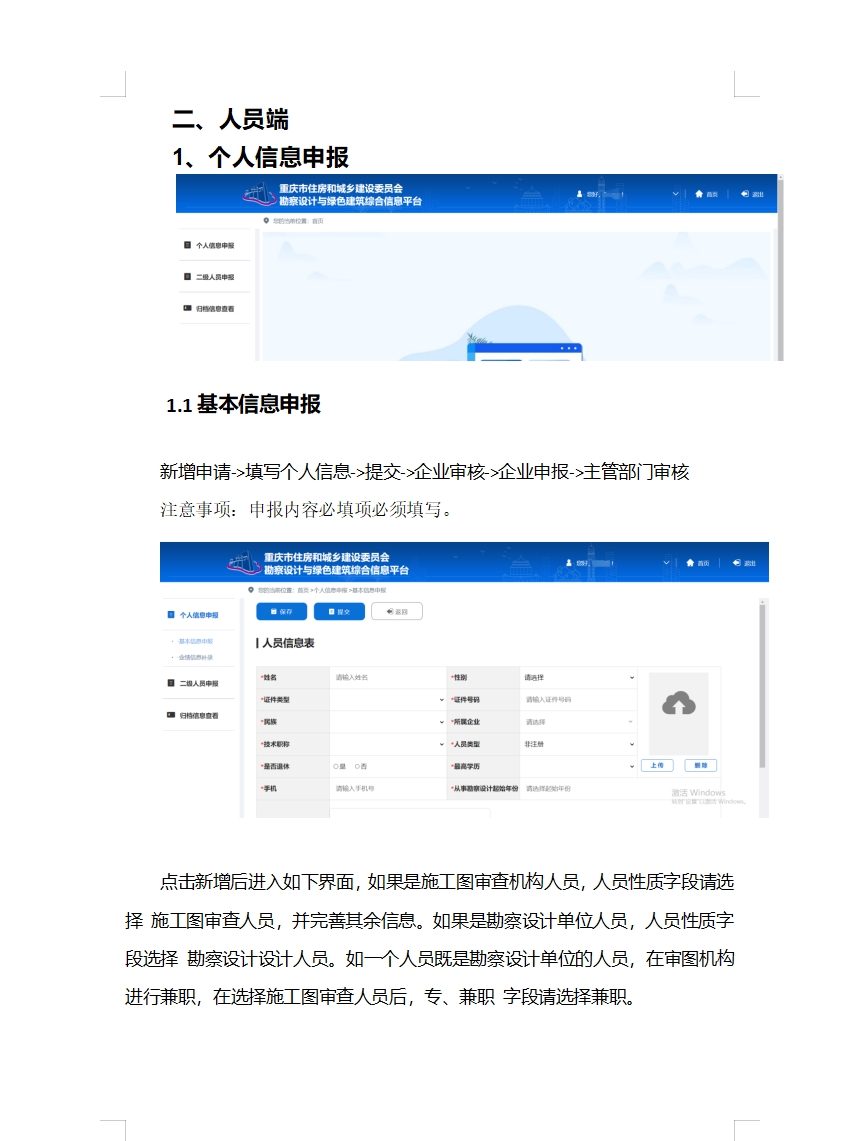Open 归档信息查看 menu in form screenshot sidebar
865x1141 pixels.
click(199, 715)
